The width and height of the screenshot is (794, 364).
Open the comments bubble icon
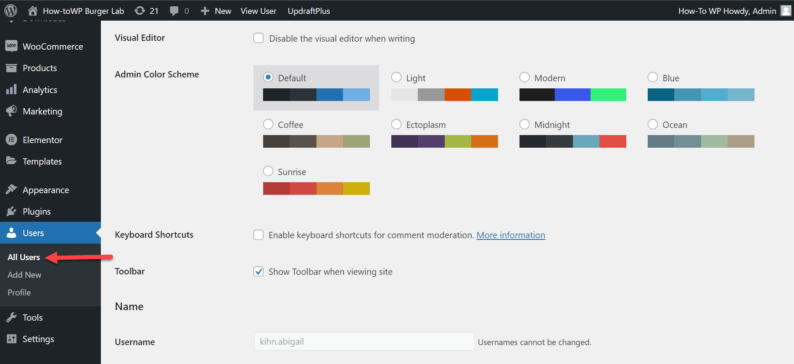pos(174,11)
